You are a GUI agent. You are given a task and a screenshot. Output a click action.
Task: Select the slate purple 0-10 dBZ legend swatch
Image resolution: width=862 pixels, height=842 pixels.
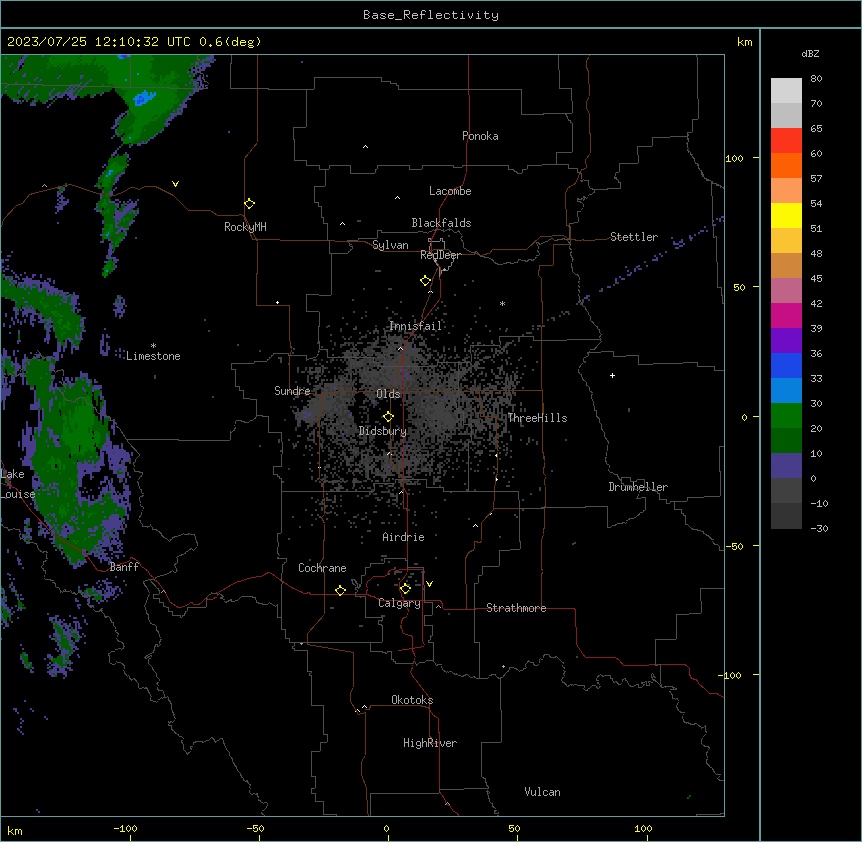pos(786,466)
